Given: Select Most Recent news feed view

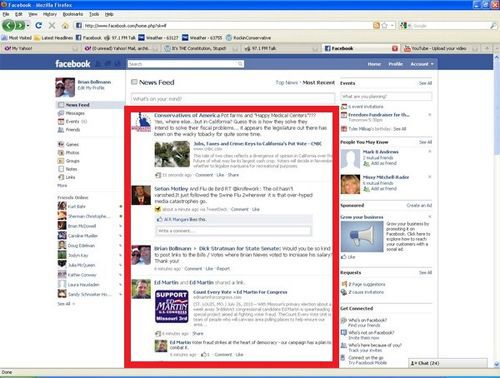Looking at the screenshot, I should pos(318,82).
